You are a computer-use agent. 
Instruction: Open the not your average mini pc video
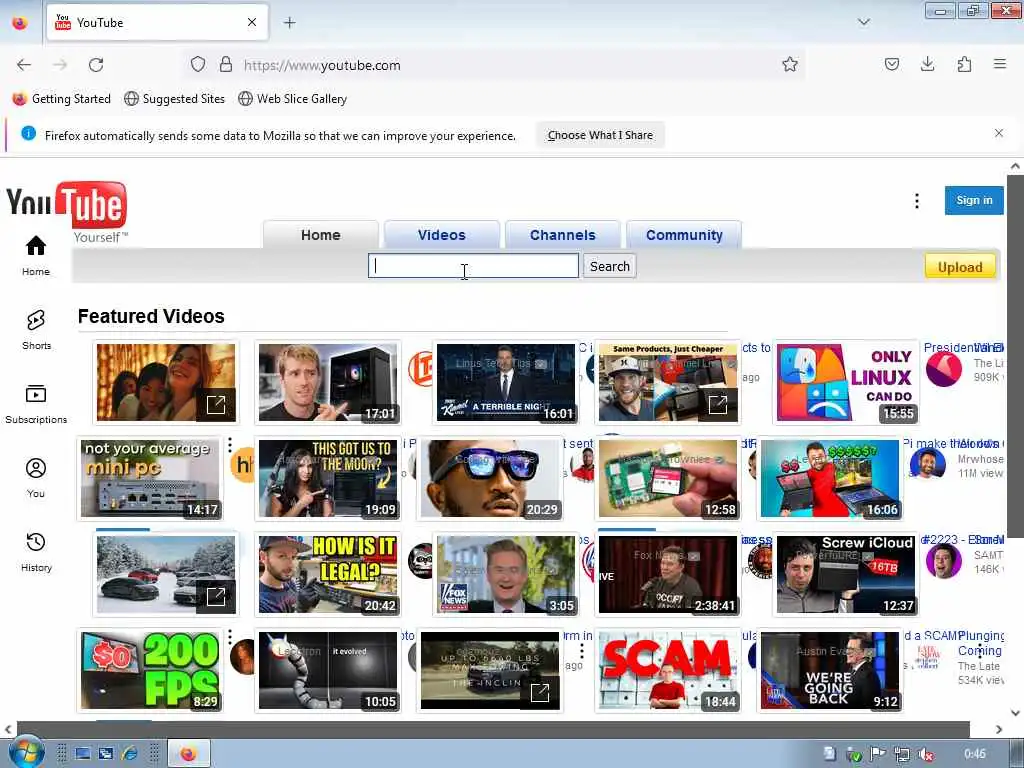(x=150, y=478)
